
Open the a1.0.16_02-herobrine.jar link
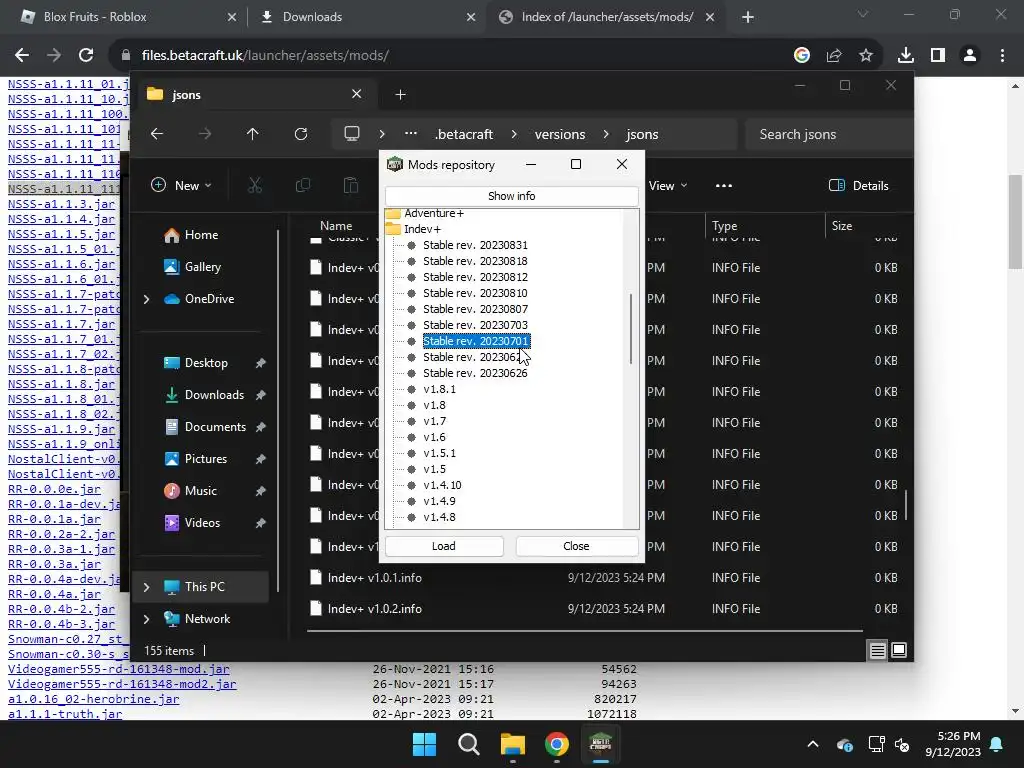click(93, 699)
